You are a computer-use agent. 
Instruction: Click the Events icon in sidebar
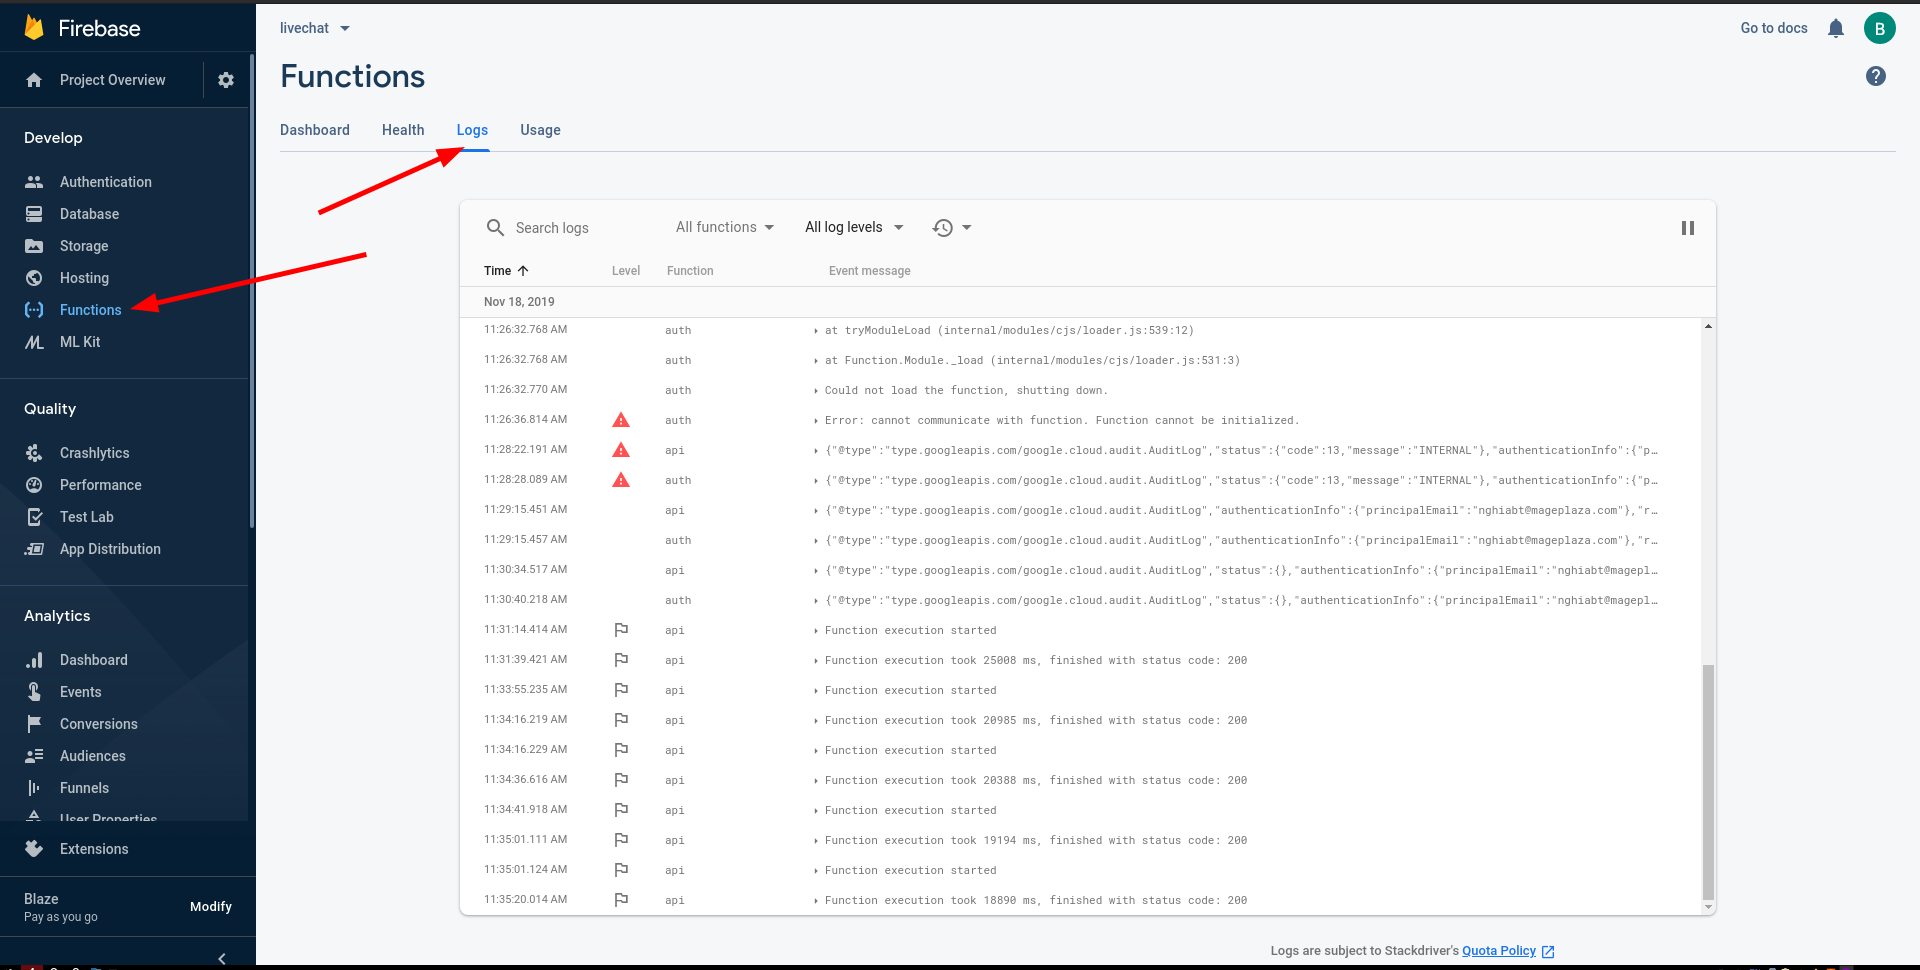(34, 692)
